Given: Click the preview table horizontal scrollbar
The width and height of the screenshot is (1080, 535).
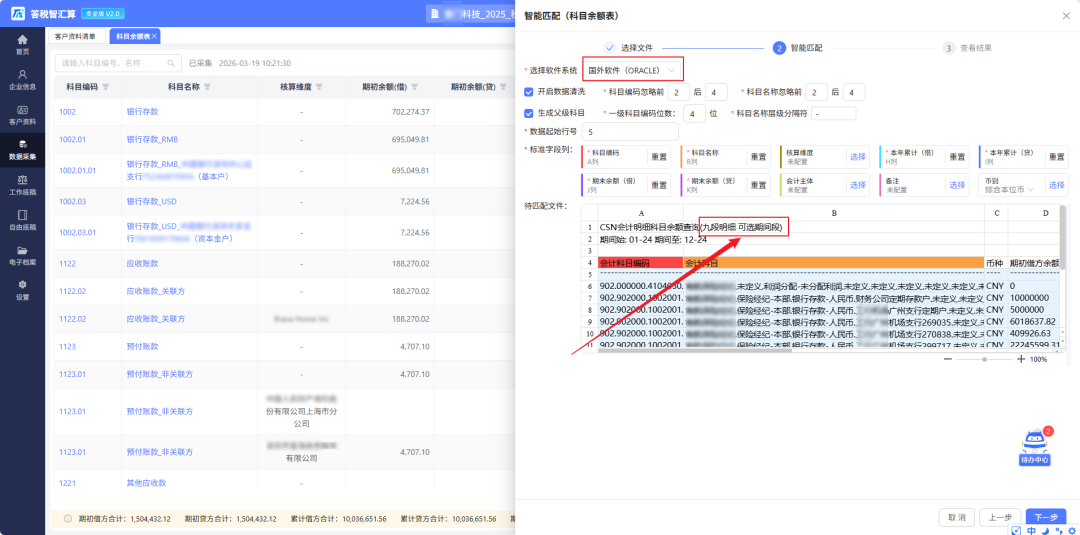Looking at the screenshot, I should [x=694, y=350].
